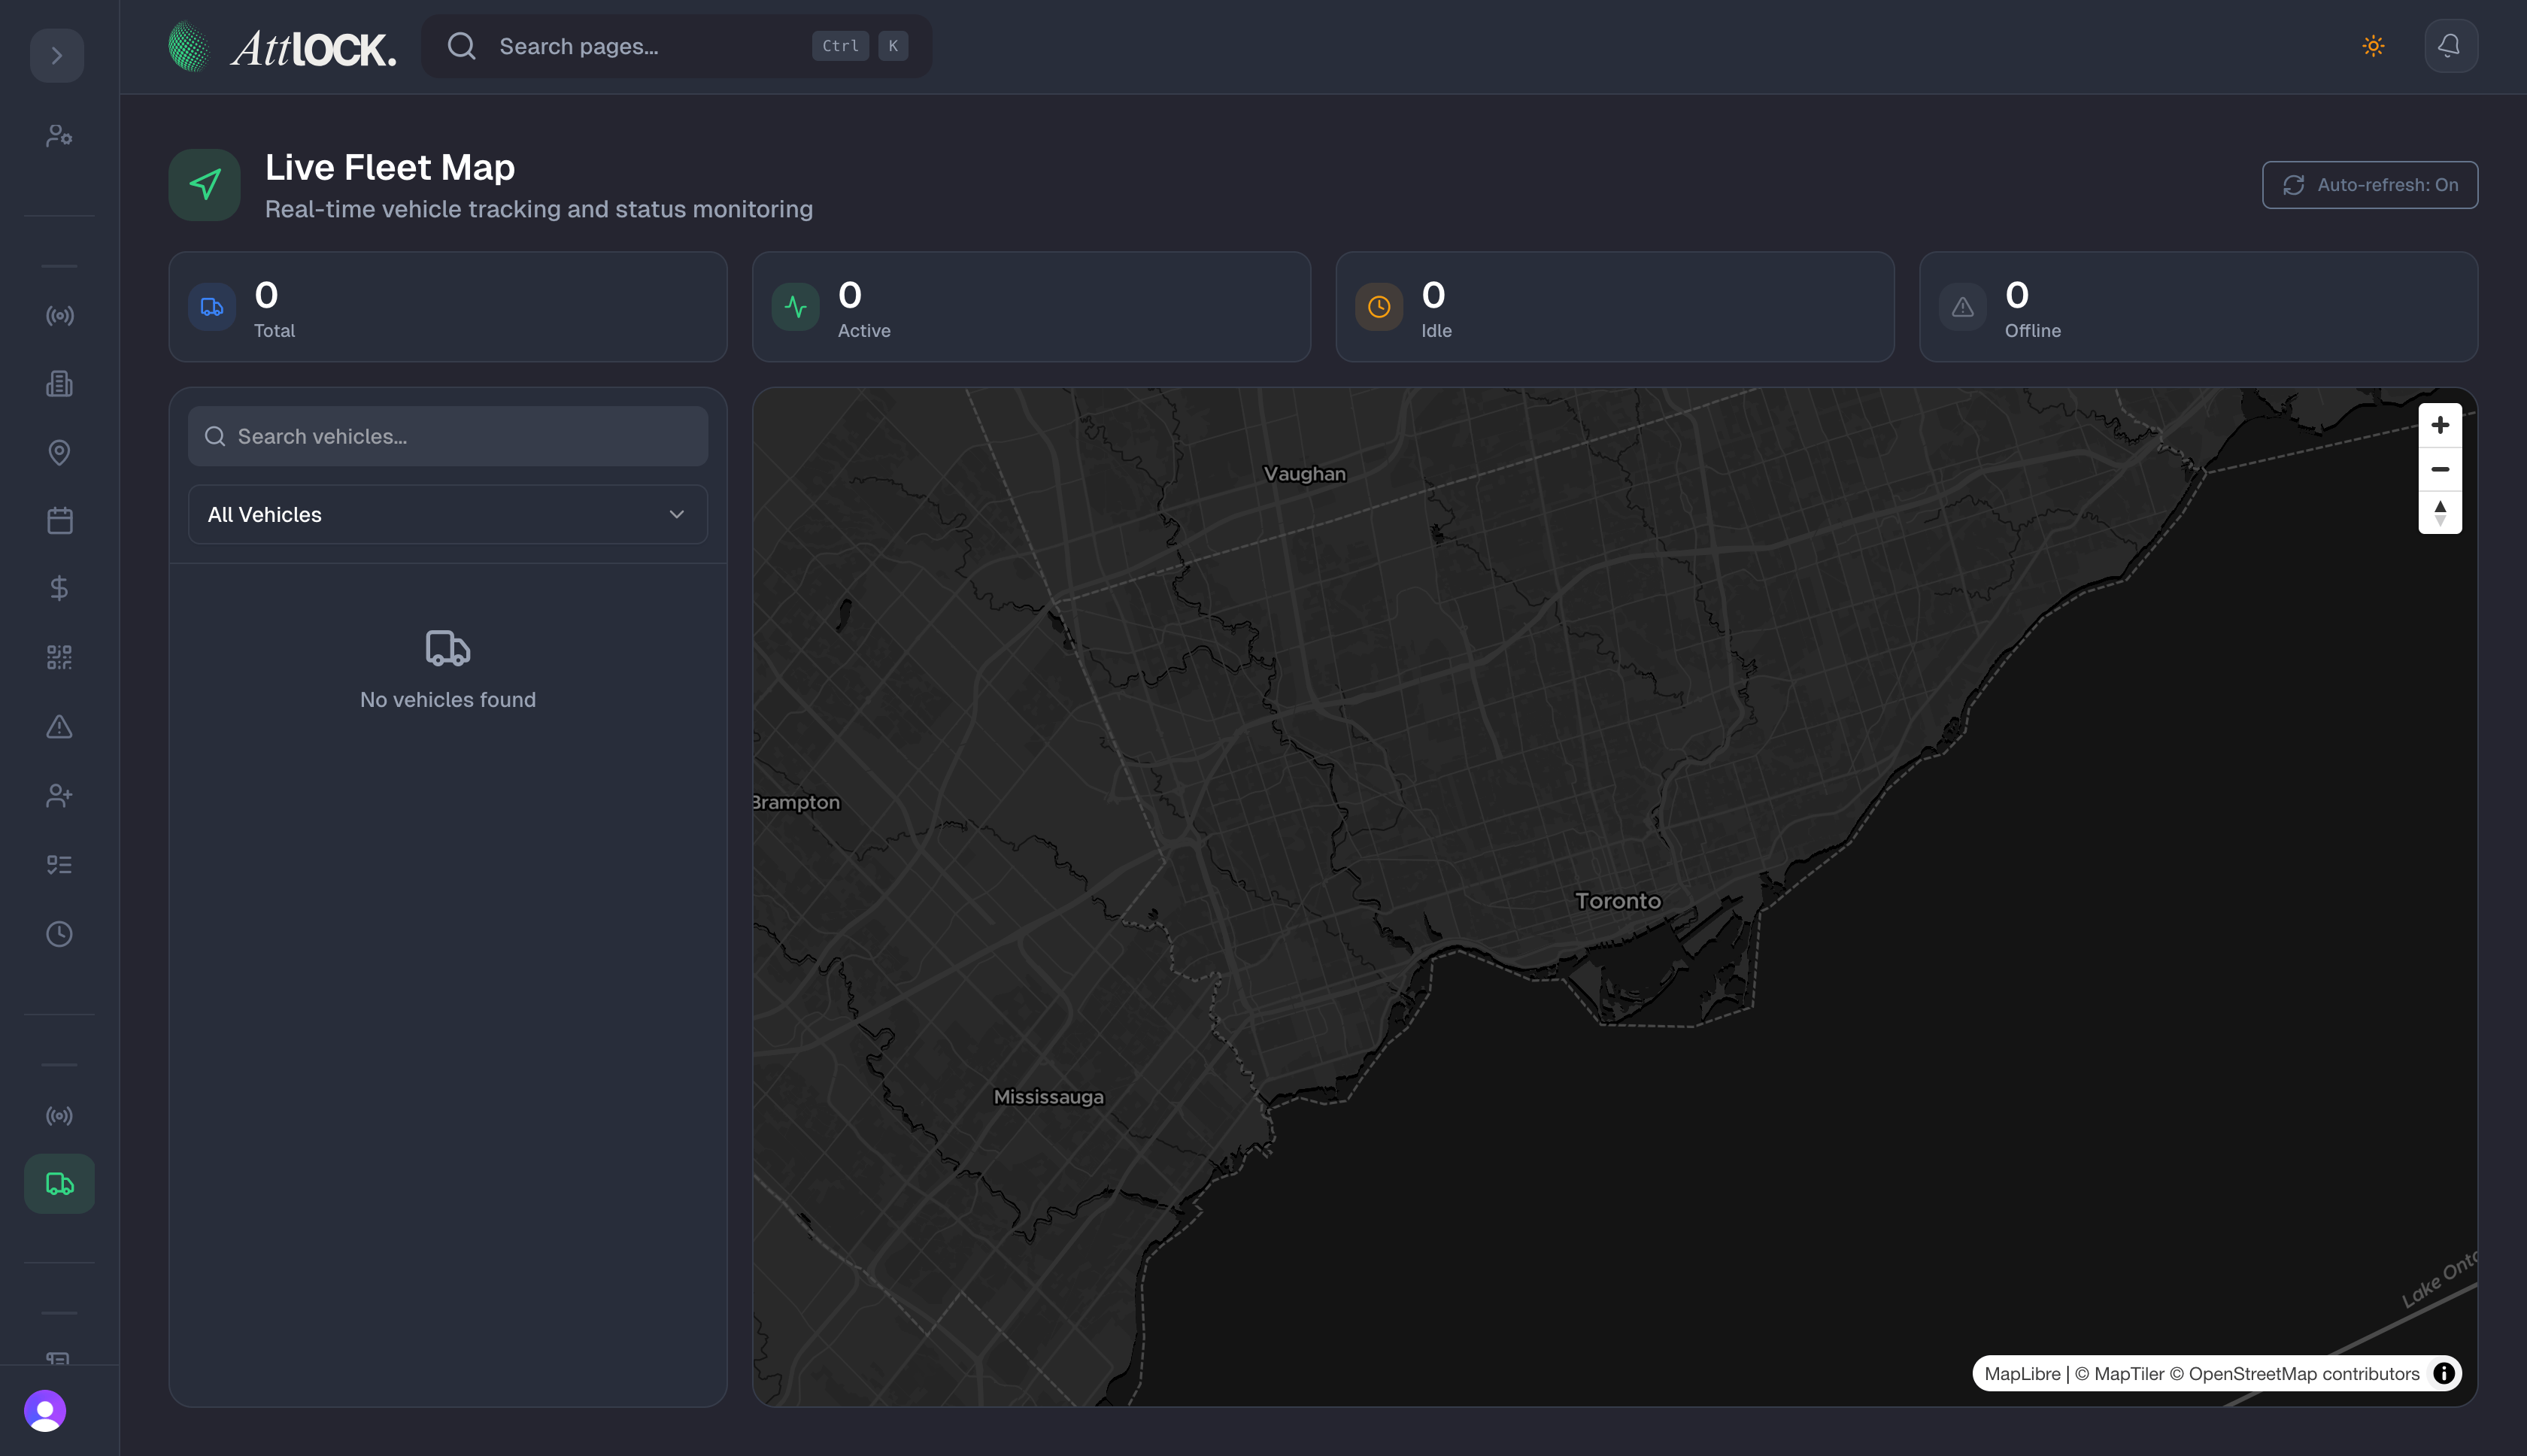Click the dollar billing icon in sidebar
The height and width of the screenshot is (1456, 2527).
(58, 588)
